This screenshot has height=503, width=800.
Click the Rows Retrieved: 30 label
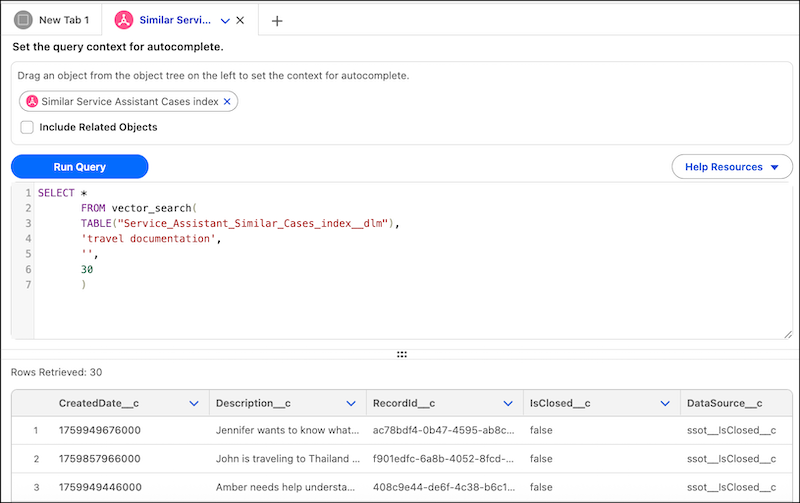(57, 372)
